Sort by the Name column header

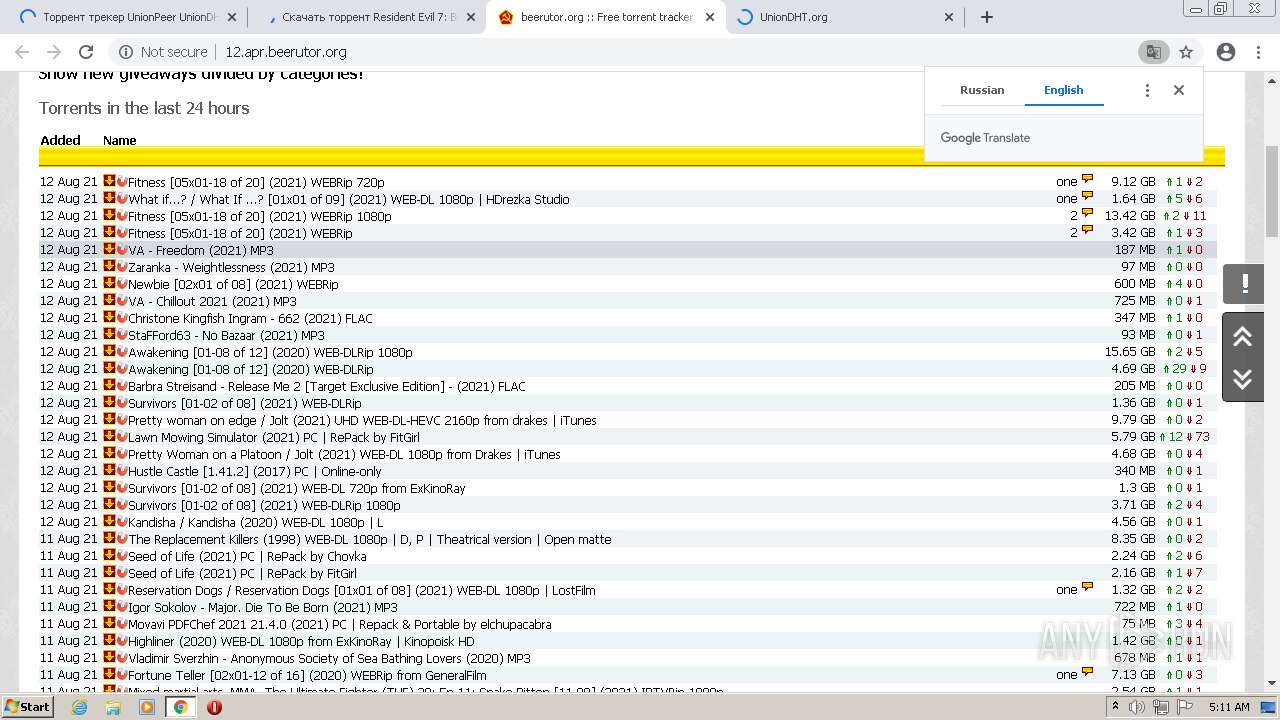(119, 140)
